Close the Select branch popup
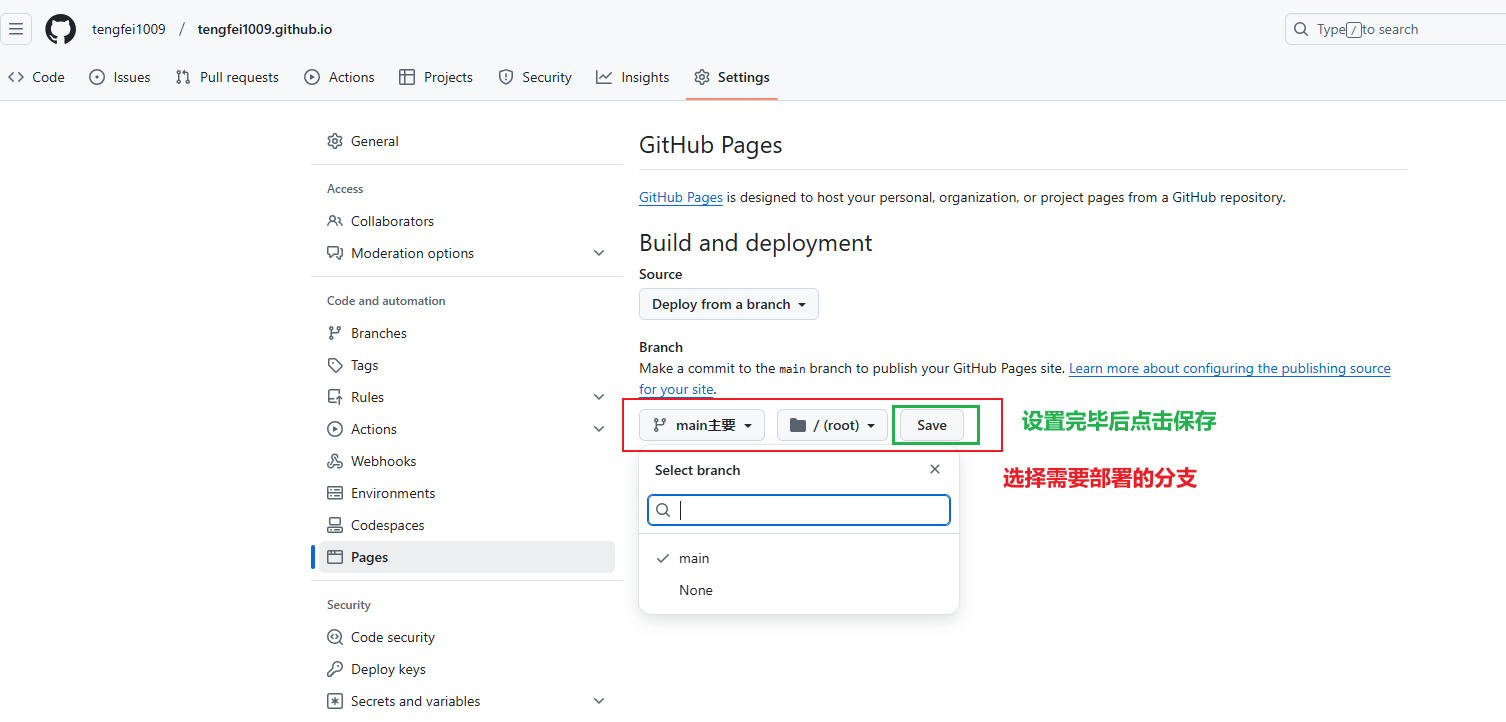The width and height of the screenshot is (1506, 722). 935,469
